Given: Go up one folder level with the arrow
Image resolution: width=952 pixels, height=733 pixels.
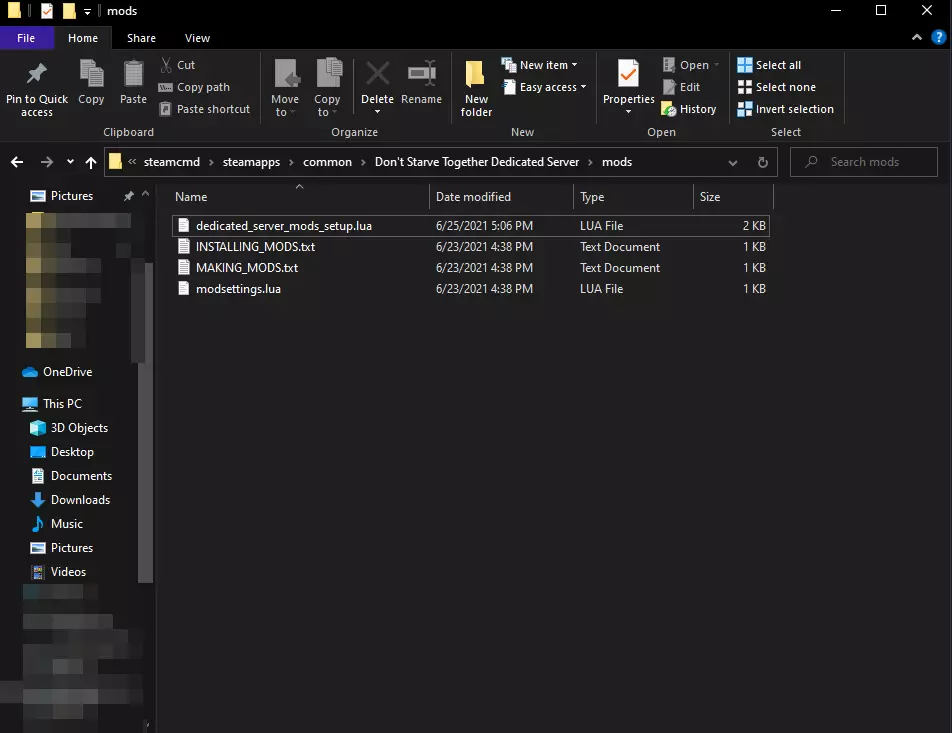Looking at the screenshot, I should [91, 162].
